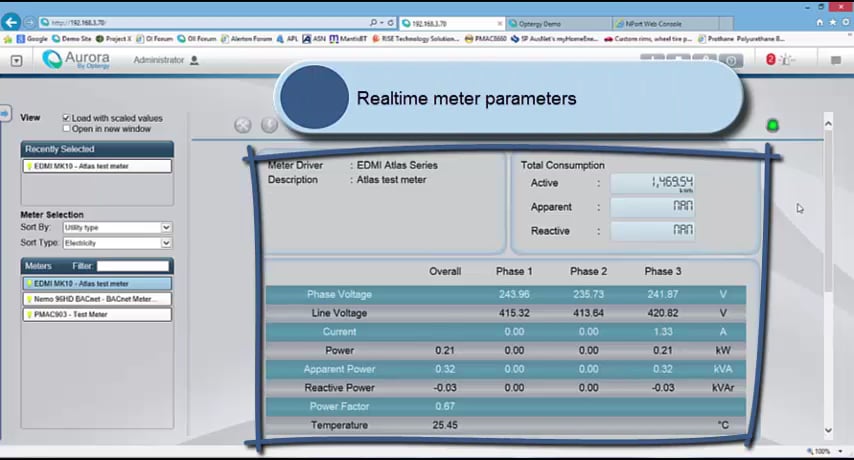Open the Sort By Utility type dropdown
Screen dimensions: 854x460
117,228
